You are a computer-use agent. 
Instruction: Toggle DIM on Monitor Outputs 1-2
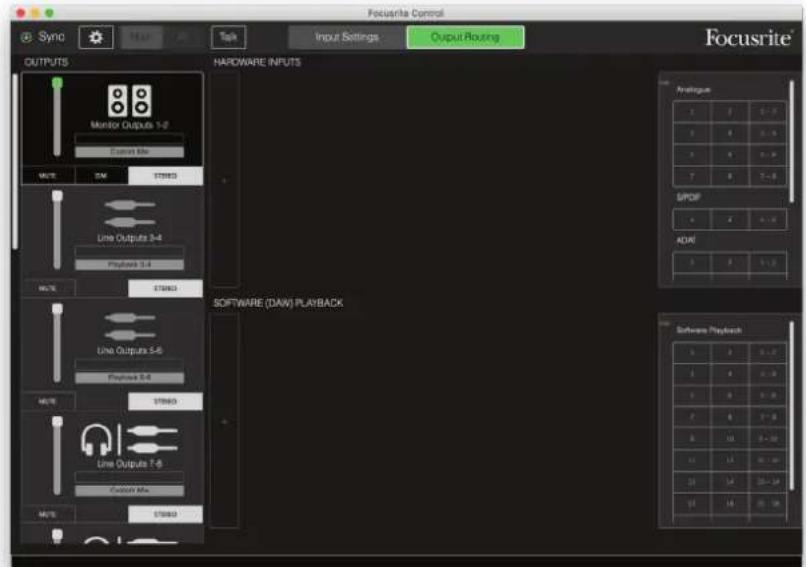pos(101,176)
